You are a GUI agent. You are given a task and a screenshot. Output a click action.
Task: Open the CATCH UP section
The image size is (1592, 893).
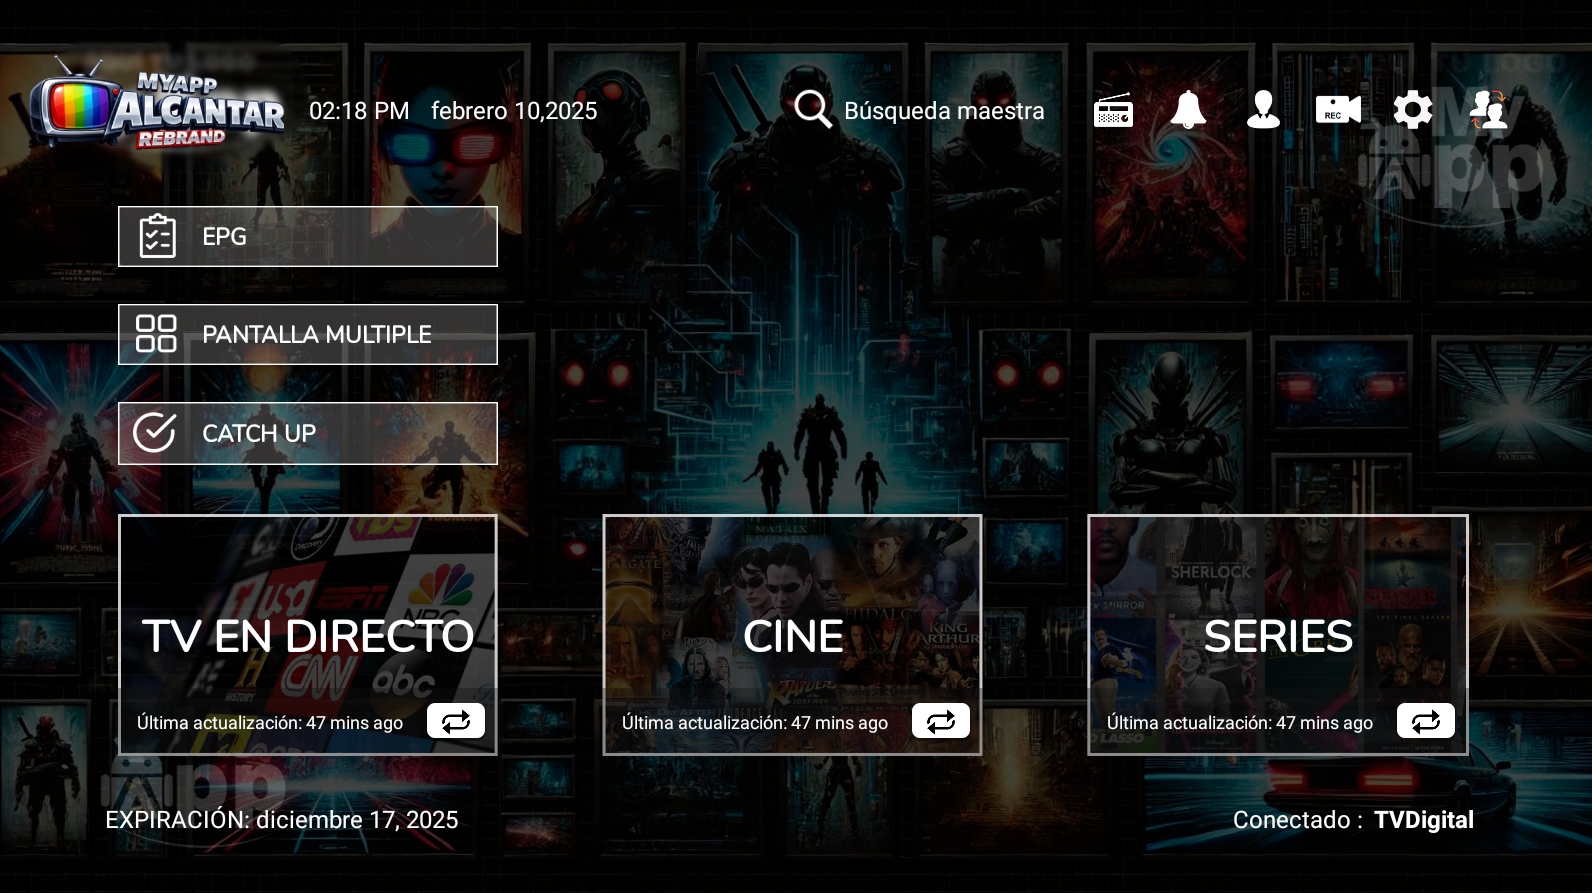[308, 433]
